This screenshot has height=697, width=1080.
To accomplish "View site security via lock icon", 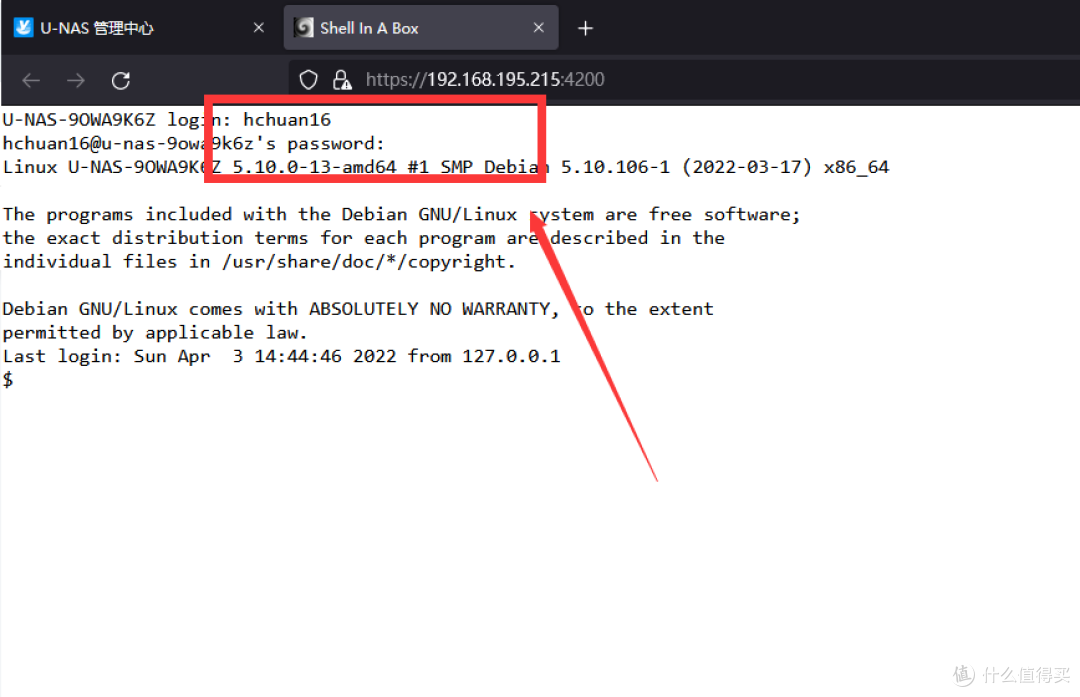I will [x=341, y=80].
